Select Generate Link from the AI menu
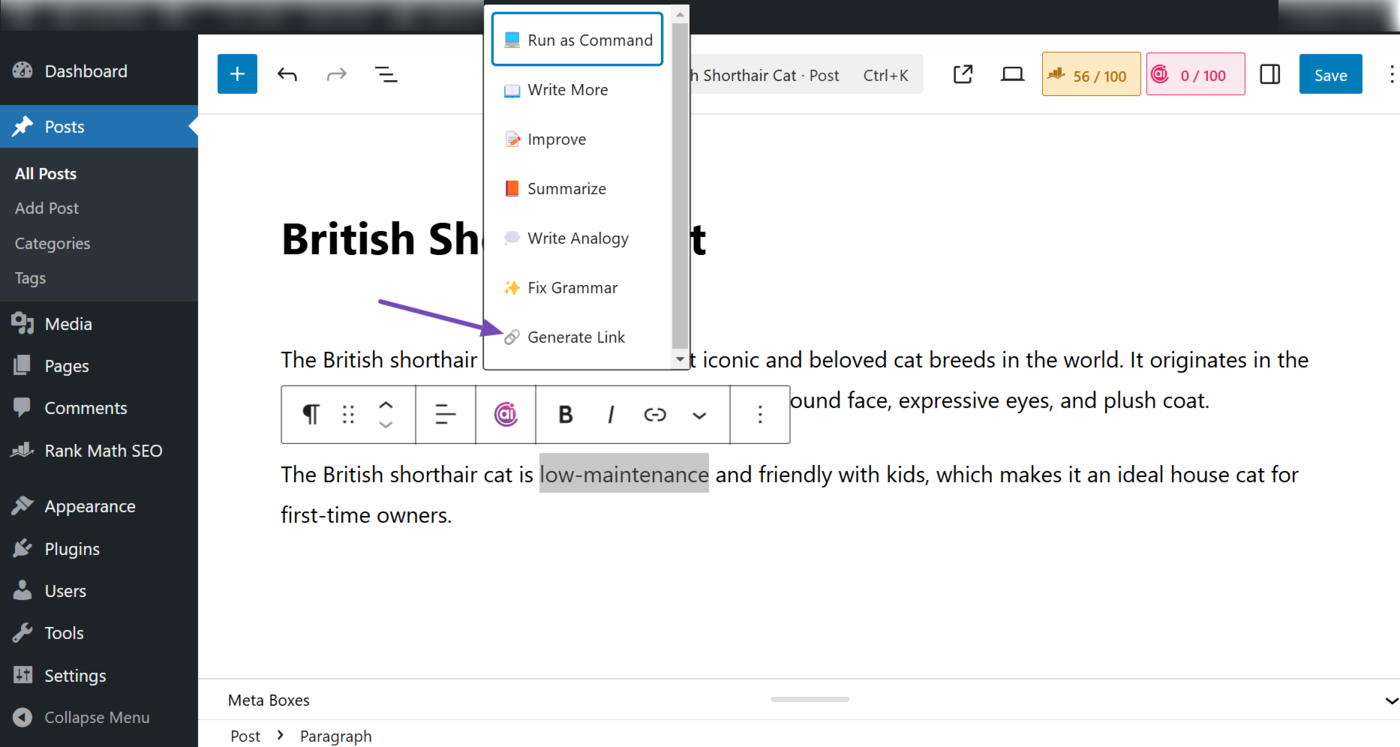The width and height of the screenshot is (1400, 747). coord(576,337)
